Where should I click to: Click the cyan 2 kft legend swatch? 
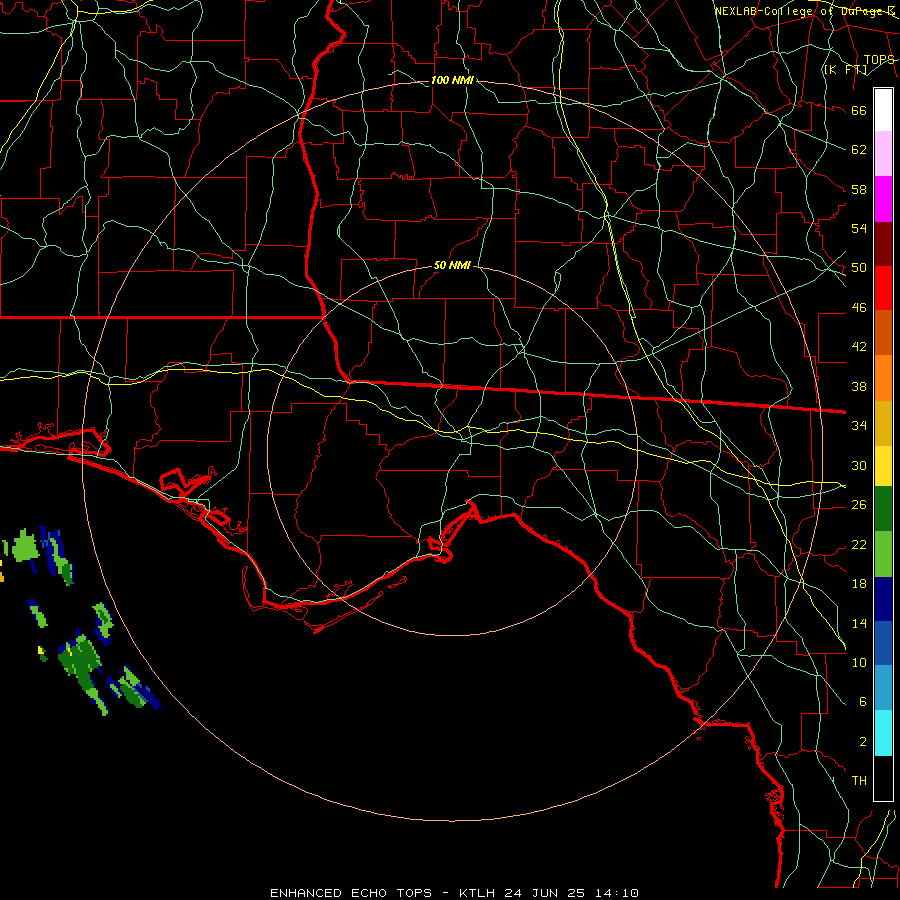point(883,733)
